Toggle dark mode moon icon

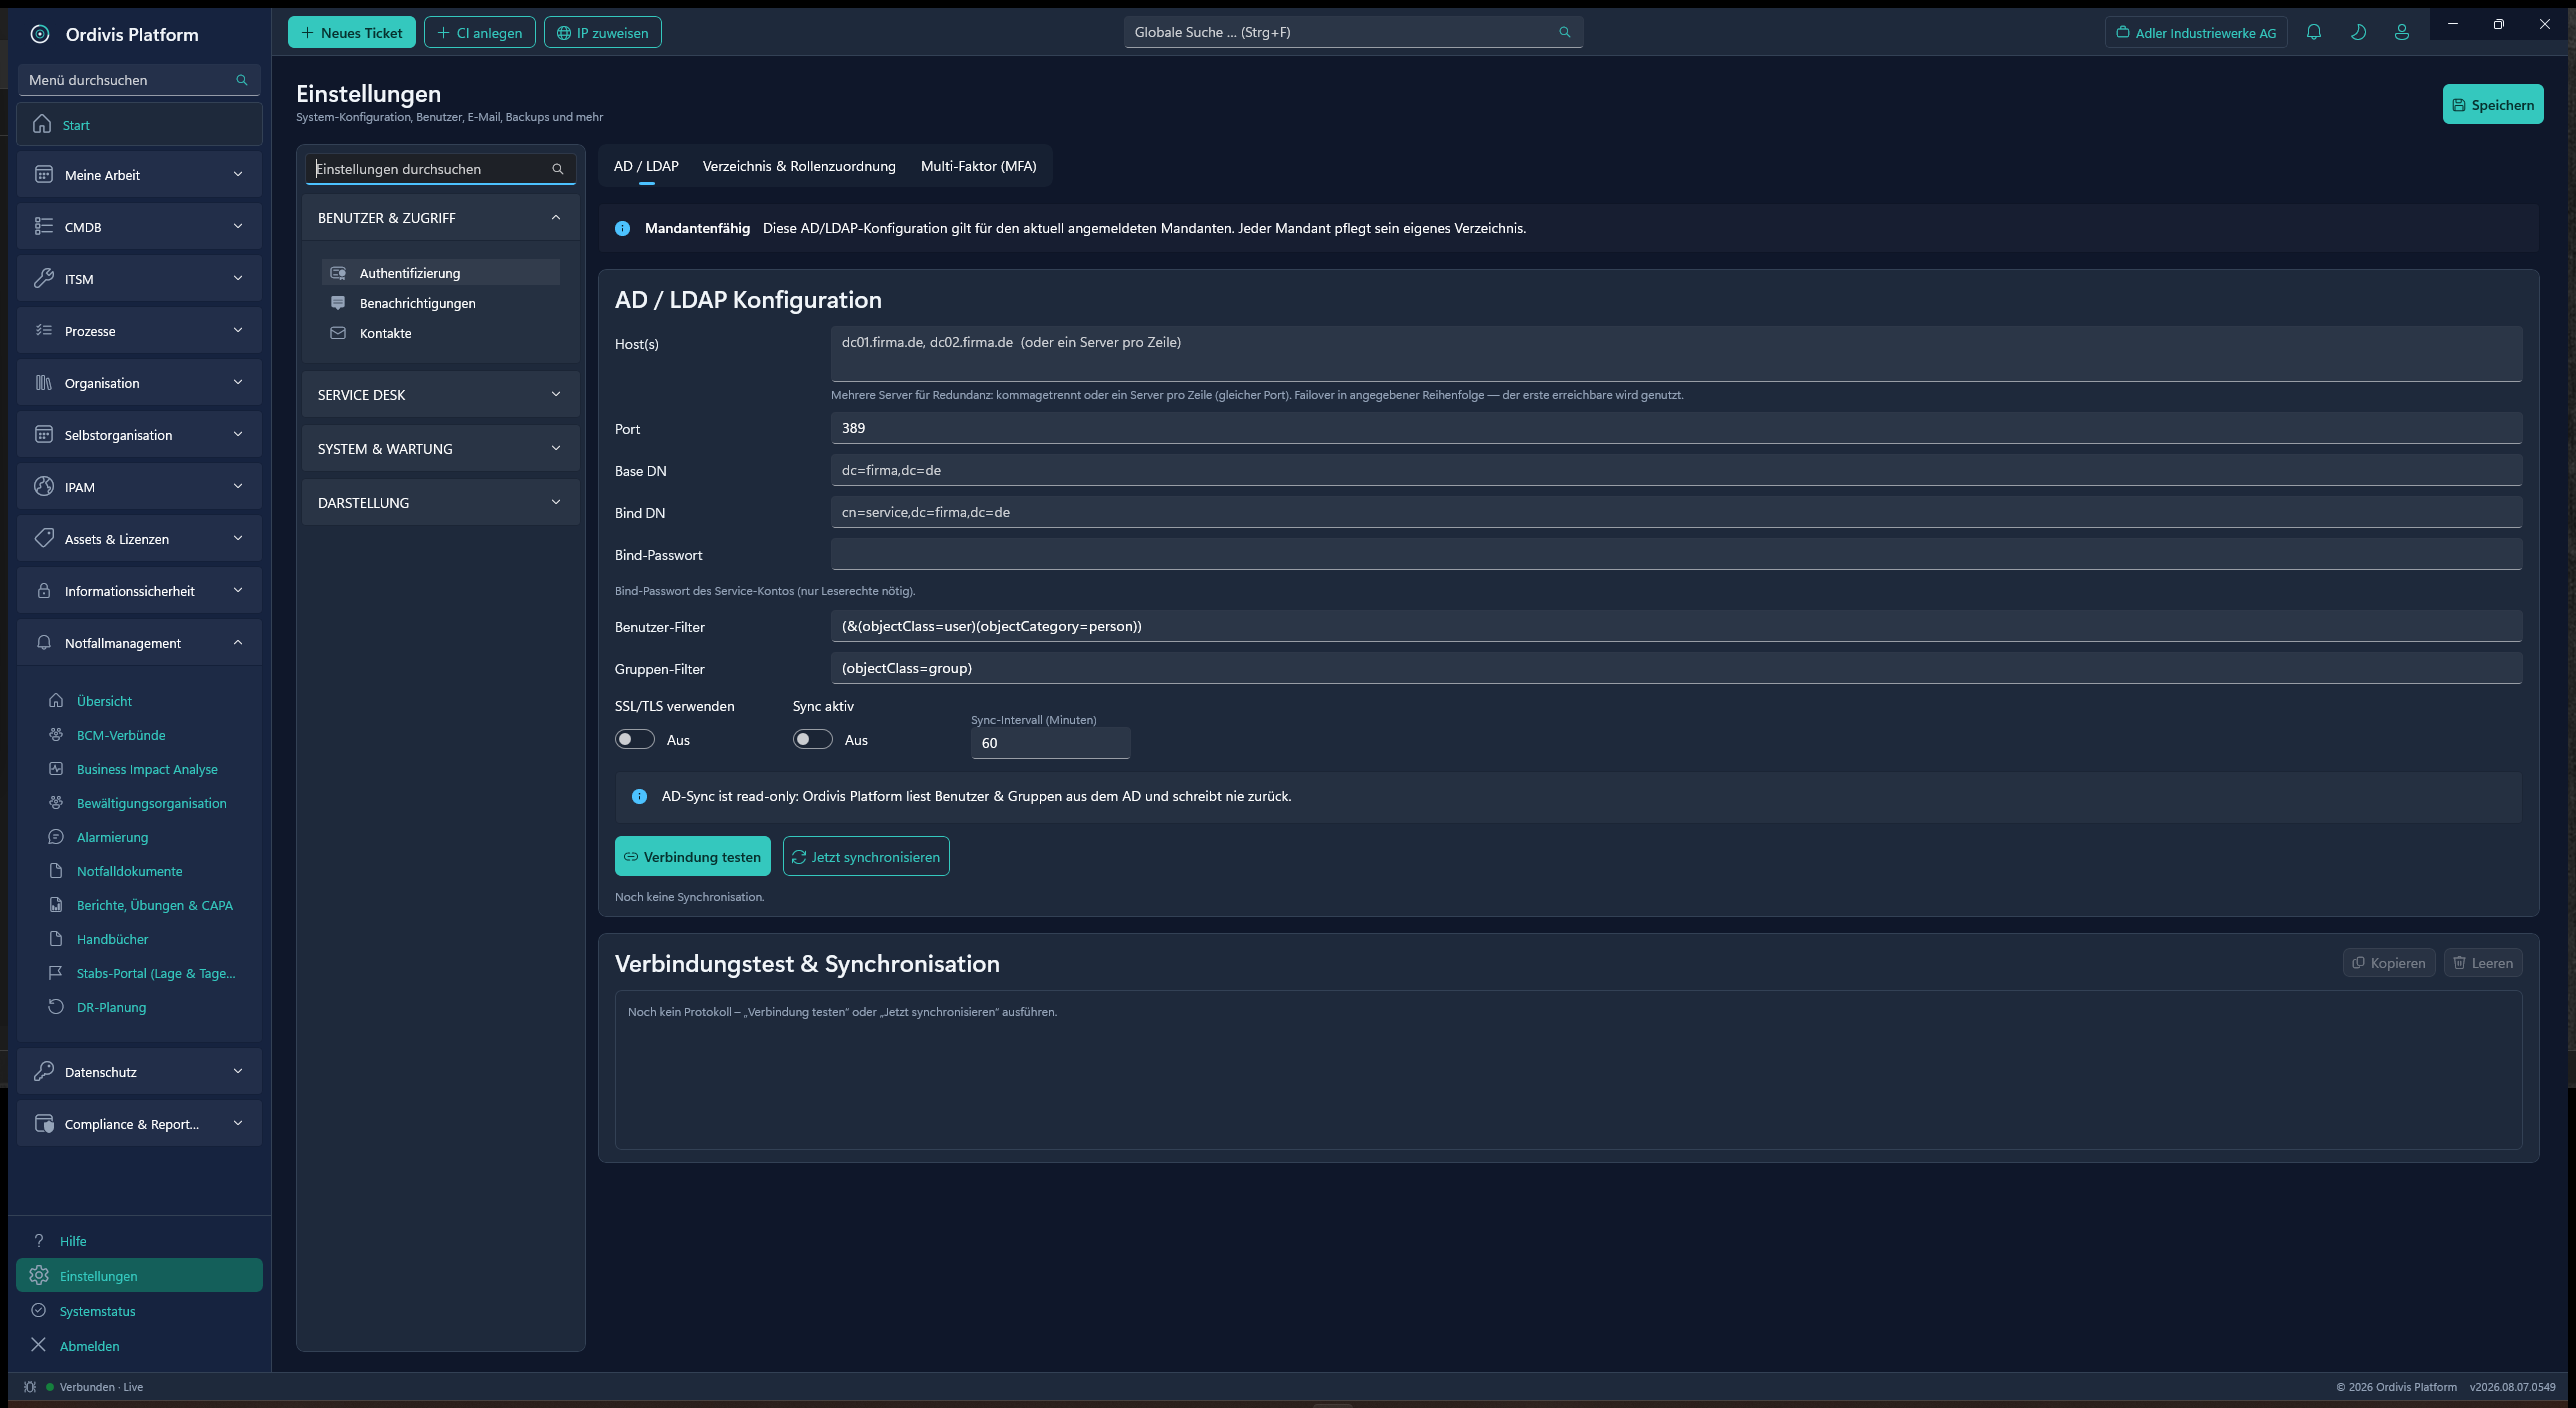(2358, 32)
